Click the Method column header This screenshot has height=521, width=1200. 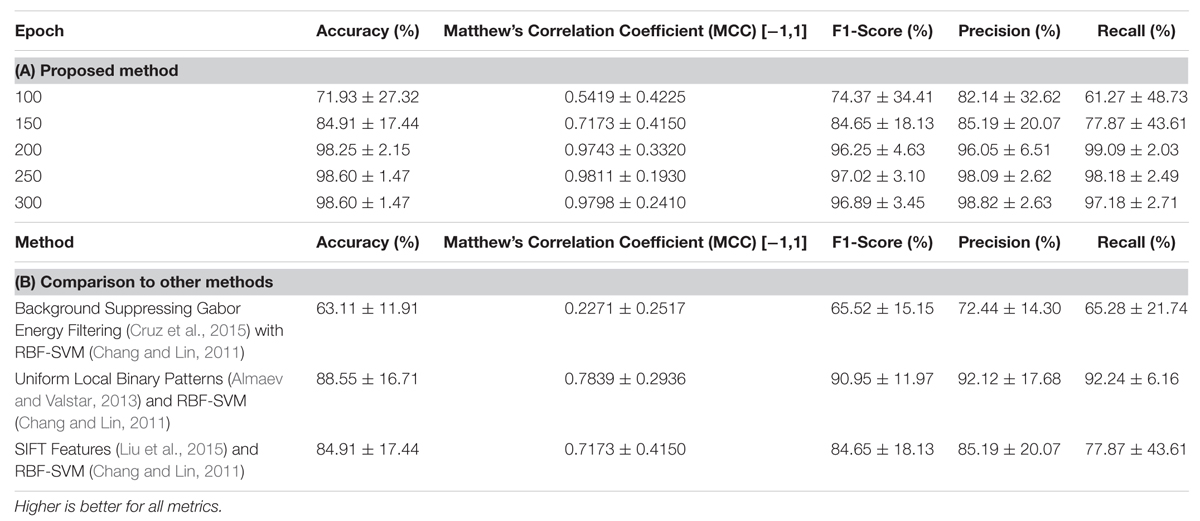click(x=44, y=242)
